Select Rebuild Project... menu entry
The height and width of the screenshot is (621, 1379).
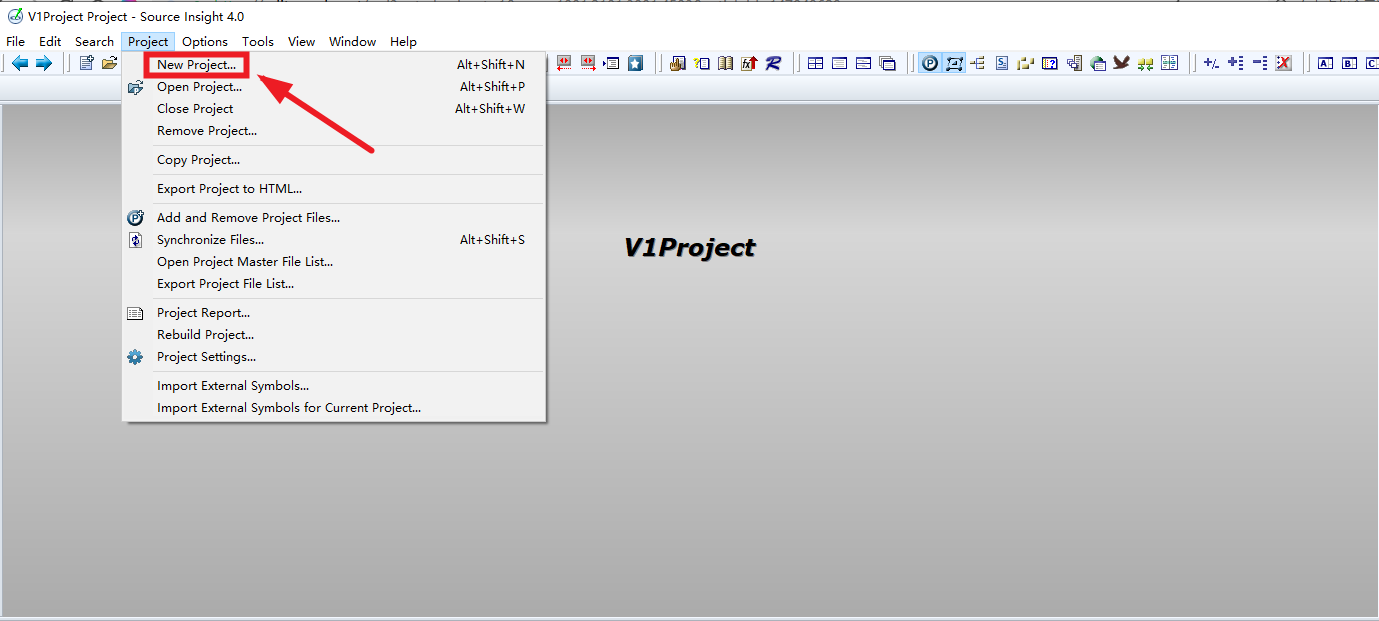(334, 335)
